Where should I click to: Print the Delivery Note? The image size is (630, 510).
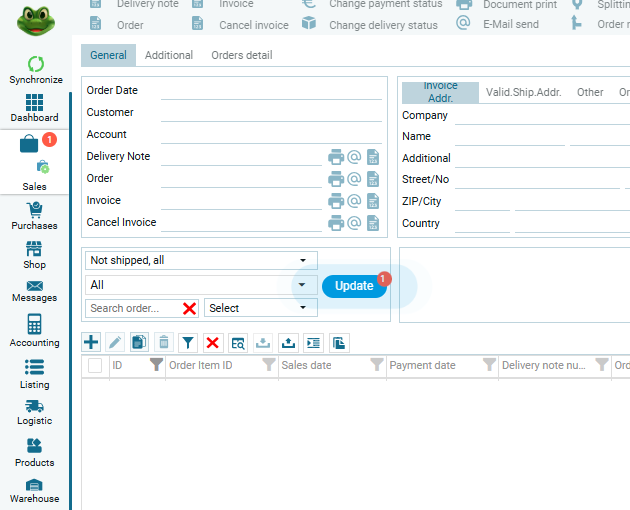point(336,156)
